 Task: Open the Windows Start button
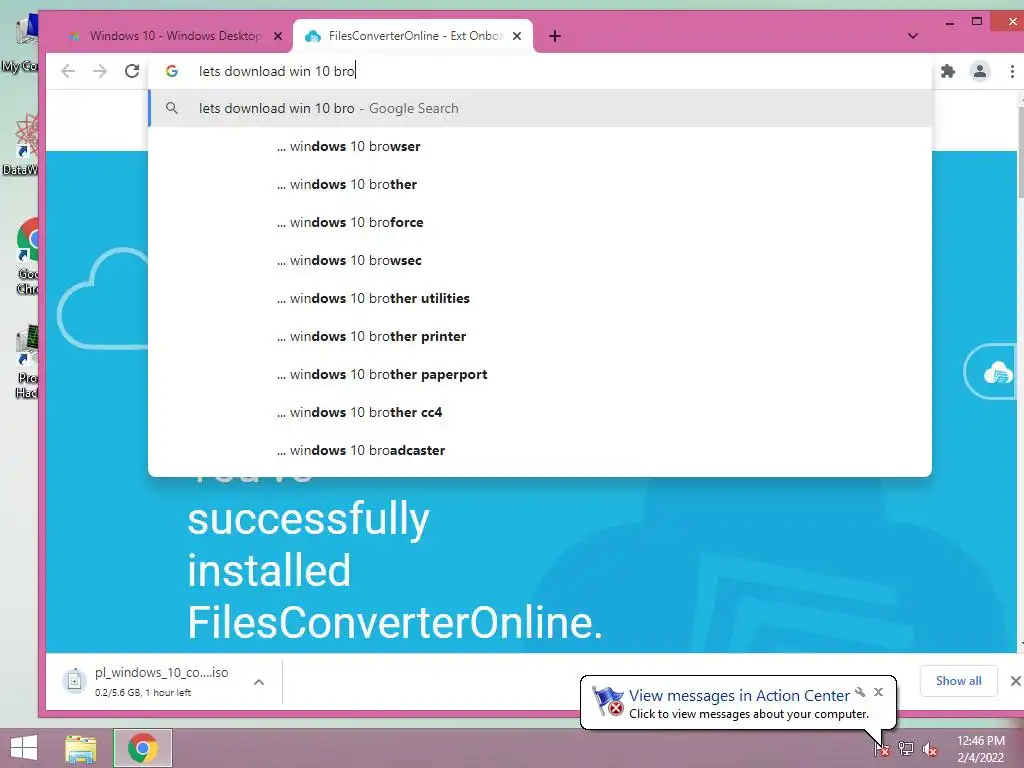pyautogui.click(x=24, y=748)
